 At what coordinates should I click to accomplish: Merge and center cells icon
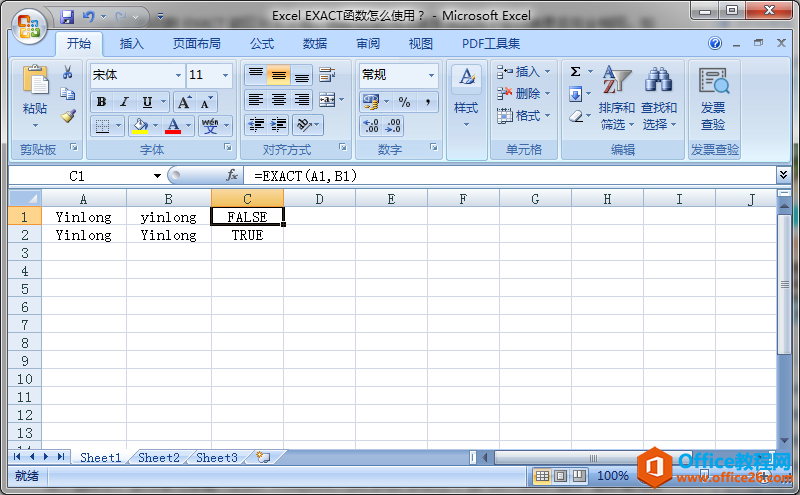(327, 100)
